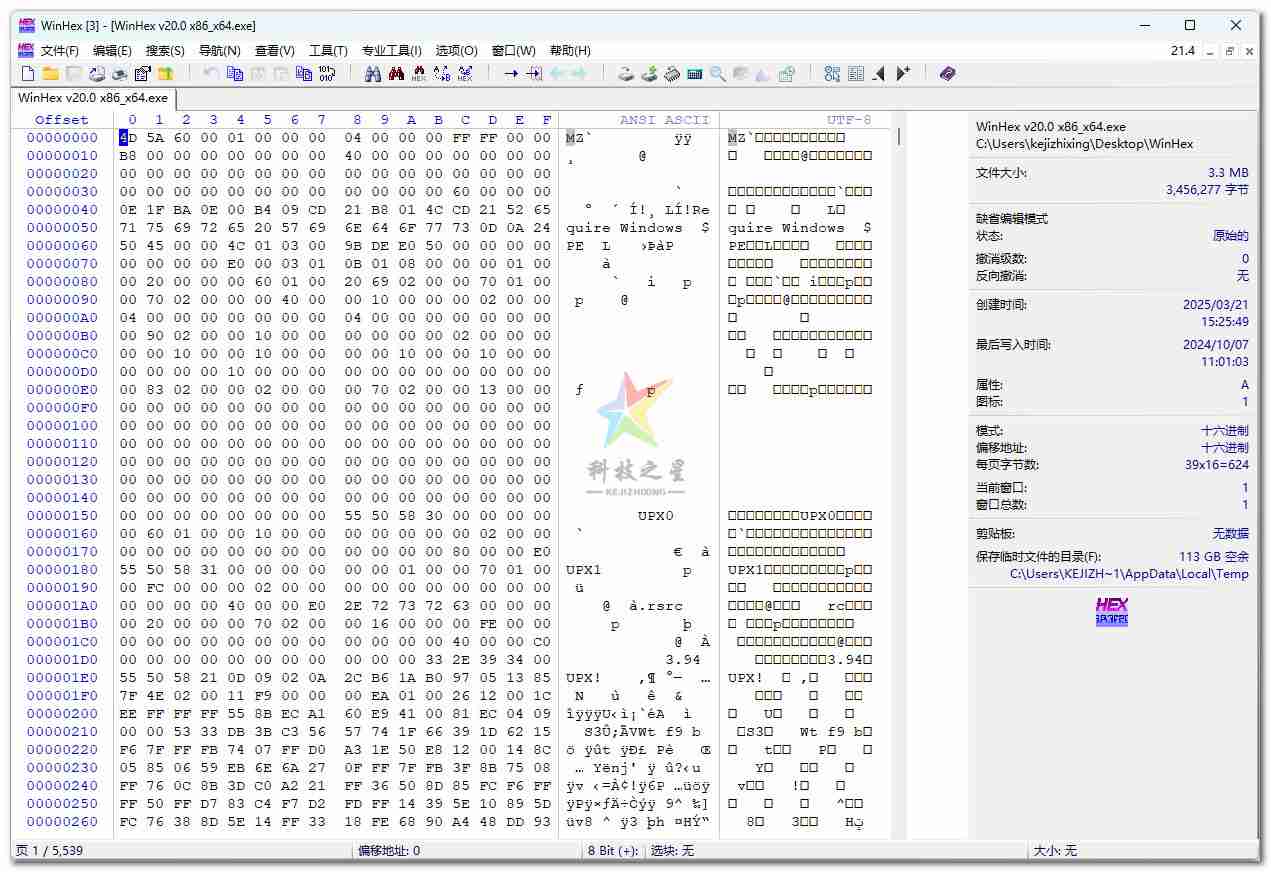This screenshot has height=872, width=1271.
Task: Click the Replace Hex Values icon
Action: pyautogui.click(x=465, y=74)
